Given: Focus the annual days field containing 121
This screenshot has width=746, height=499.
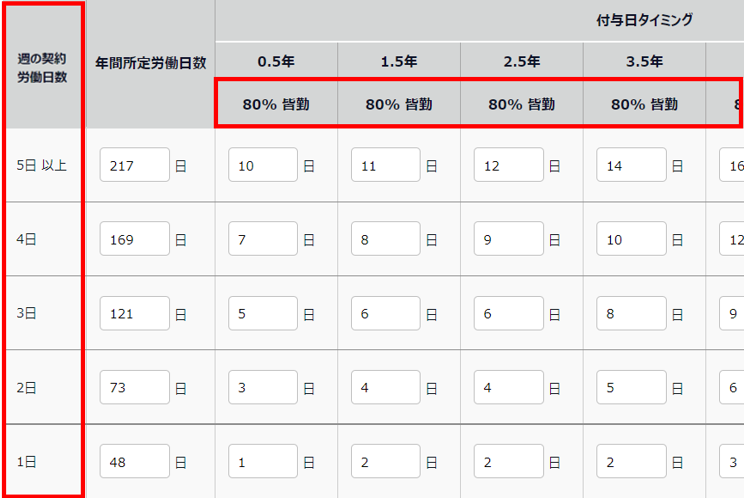Looking at the screenshot, I should (135, 313).
